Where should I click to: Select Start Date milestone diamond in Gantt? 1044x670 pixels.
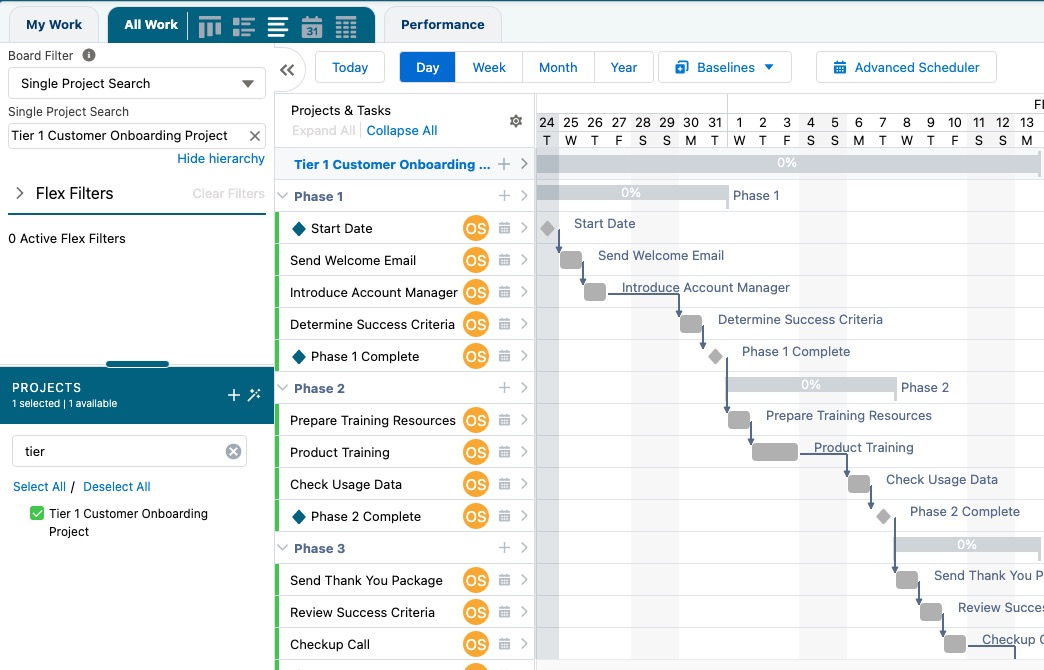tap(547, 228)
